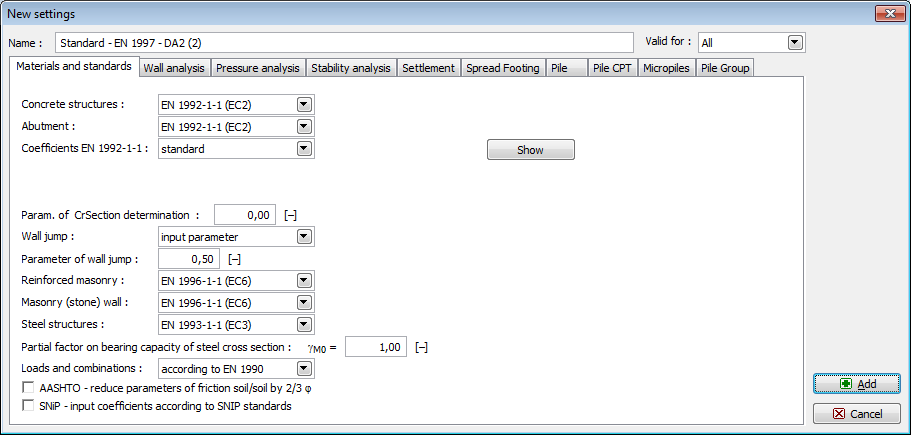Check SNIP input coefficients checkbox
Image resolution: width=911 pixels, height=435 pixels.
[28, 406]
